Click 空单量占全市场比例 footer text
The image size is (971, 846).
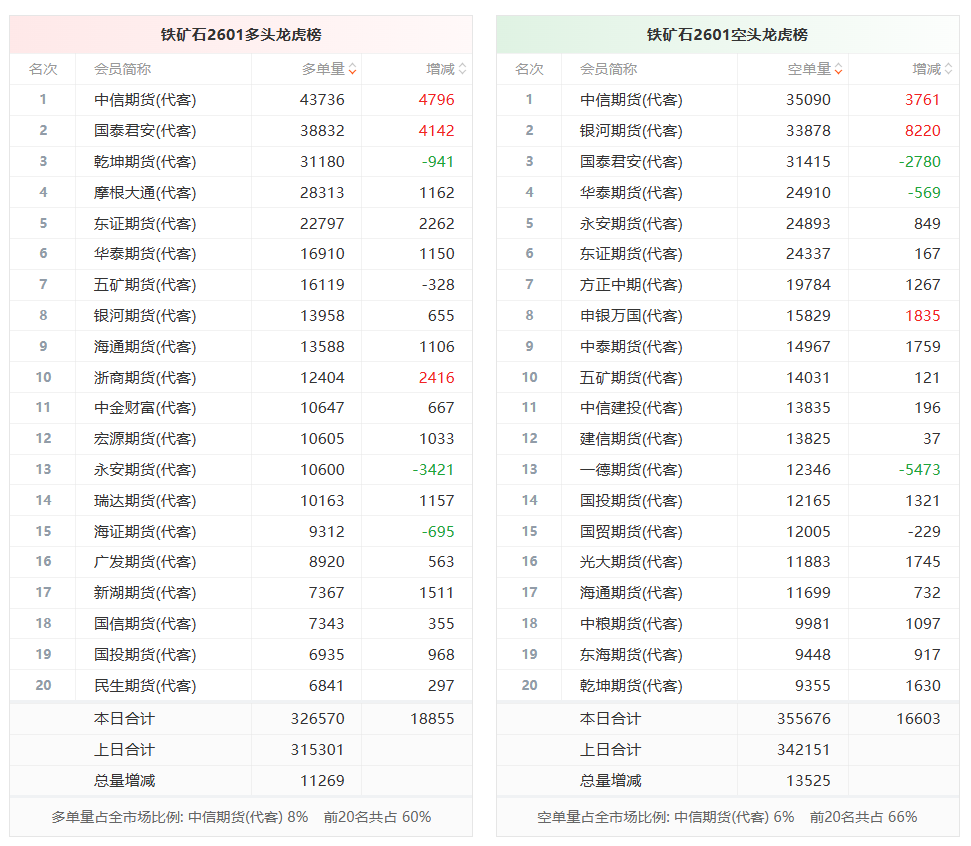coord(603,818)
